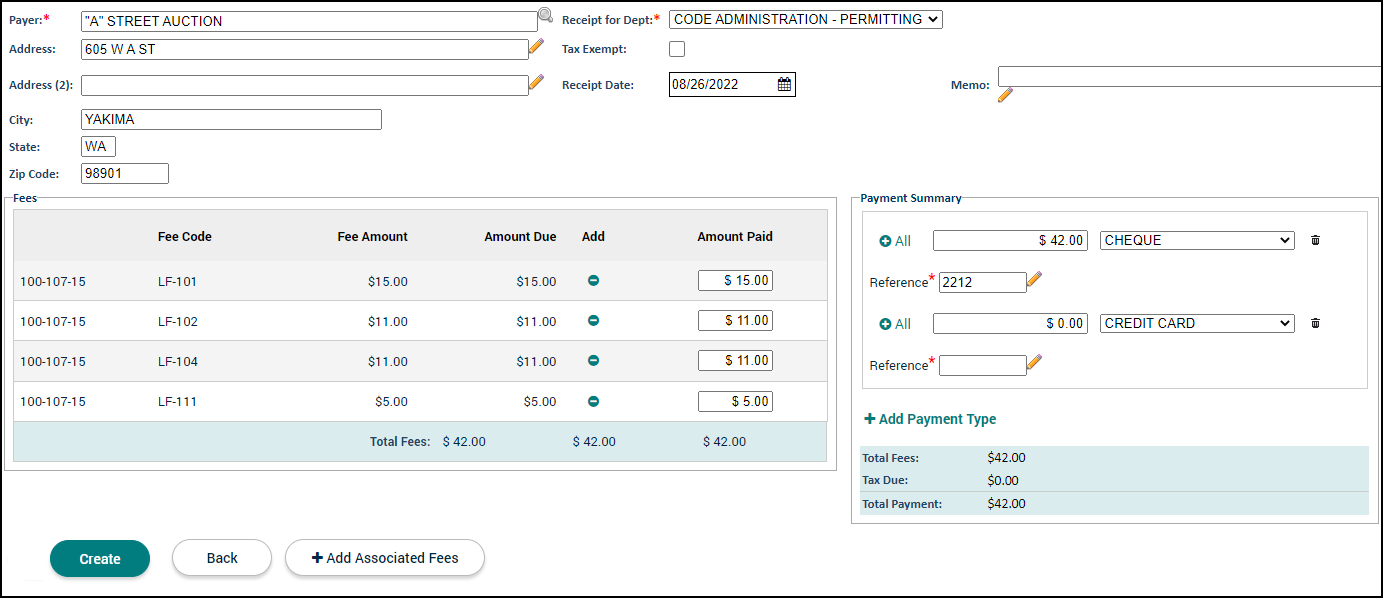
Task: Click the plus All icon on the CREDIT CARD row
Action: point(895,324)
